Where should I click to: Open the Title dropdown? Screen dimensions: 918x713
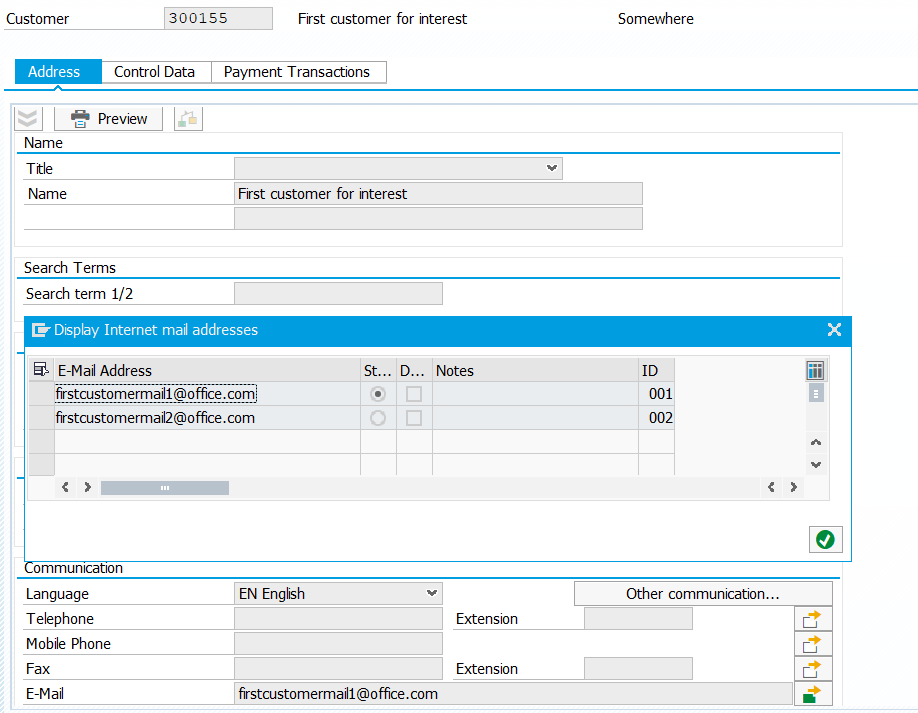pyautogui.click(x=551, y=168)
